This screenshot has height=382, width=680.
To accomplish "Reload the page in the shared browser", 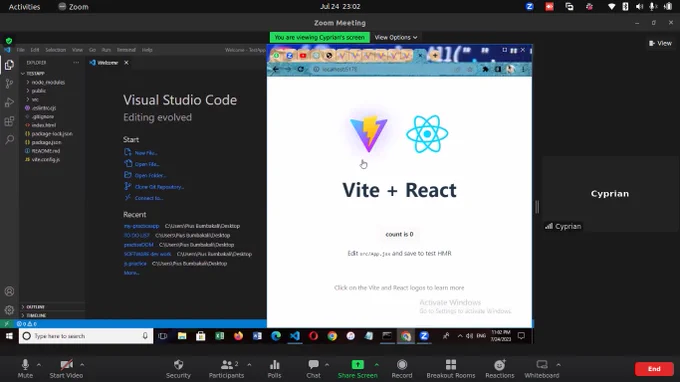I will [x=300, y=69].
